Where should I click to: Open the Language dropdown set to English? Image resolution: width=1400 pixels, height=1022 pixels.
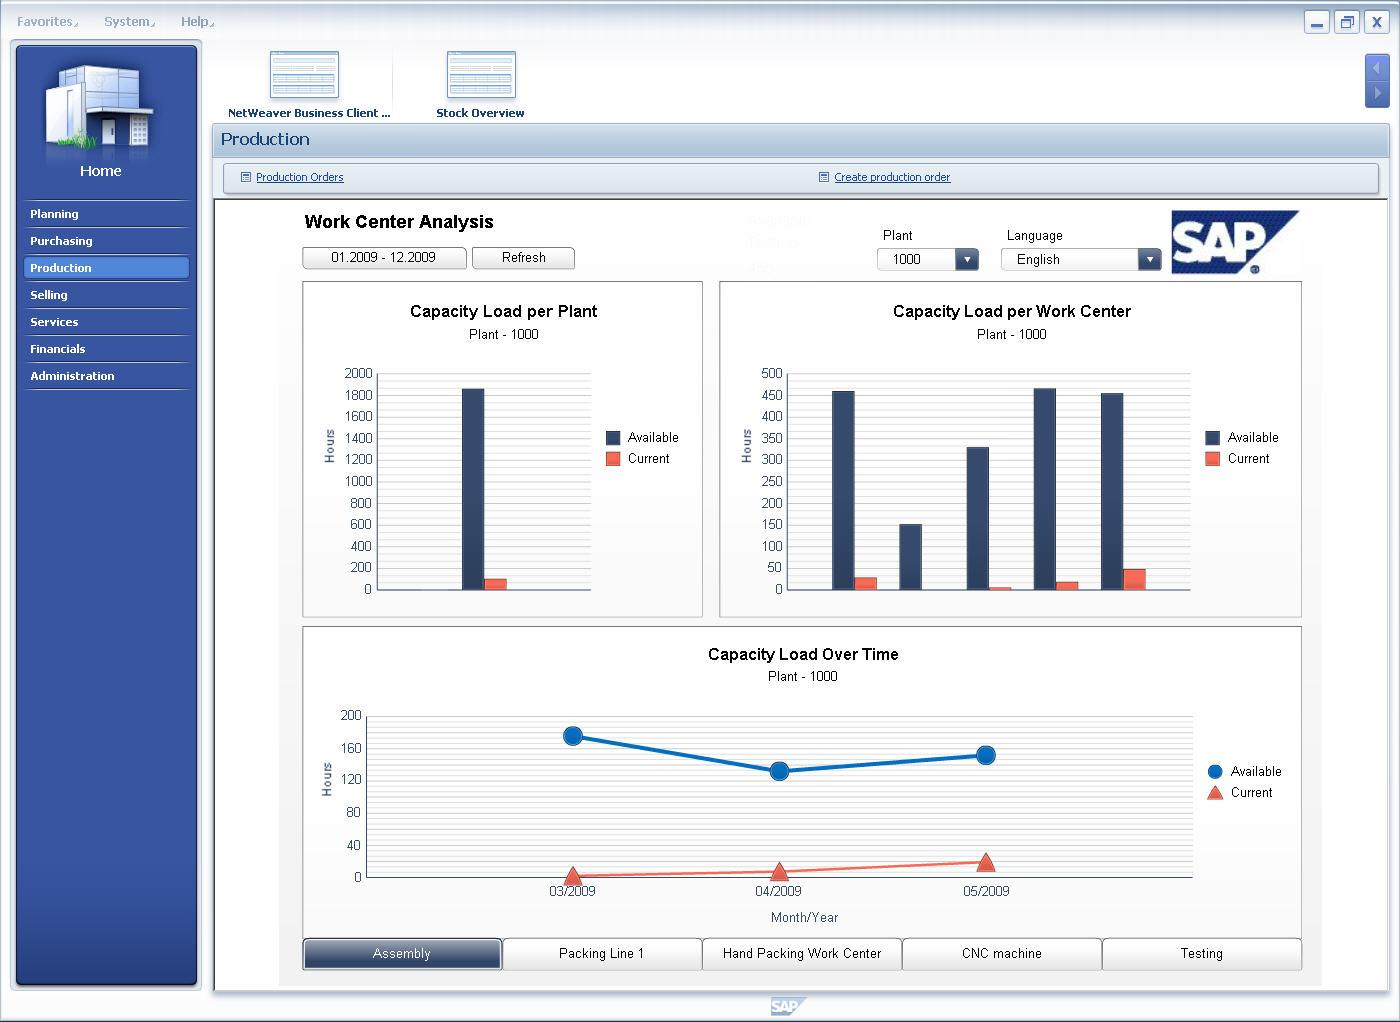(x=1149, y=260)
